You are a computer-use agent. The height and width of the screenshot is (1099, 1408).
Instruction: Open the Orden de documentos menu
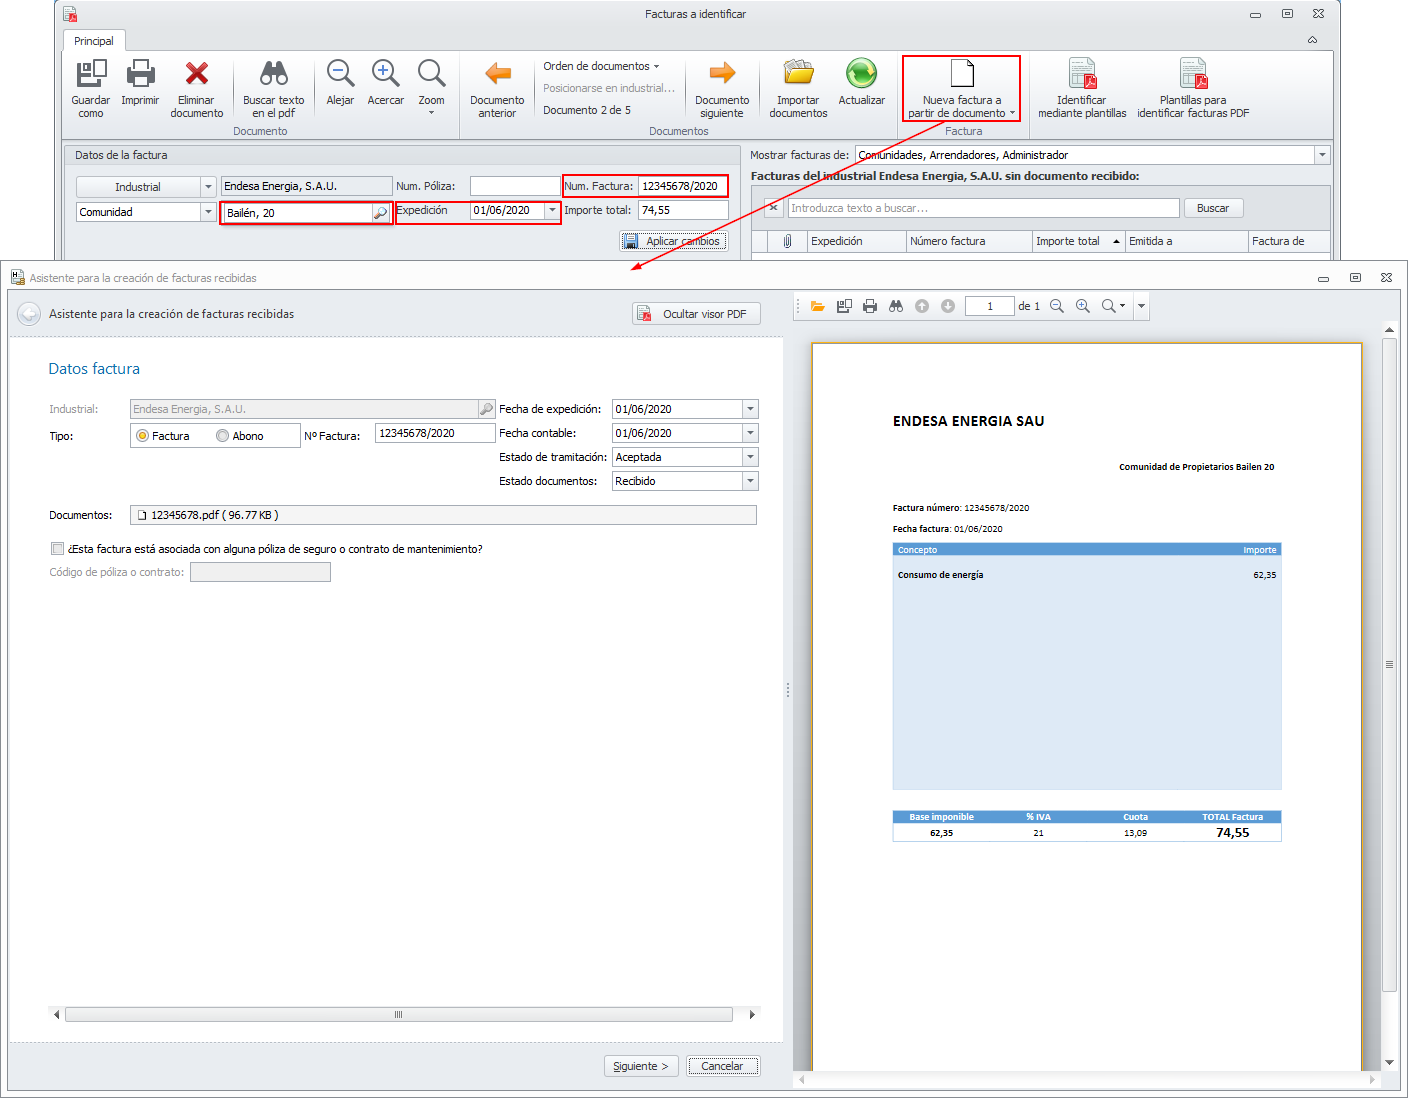[x=601, y=66]
